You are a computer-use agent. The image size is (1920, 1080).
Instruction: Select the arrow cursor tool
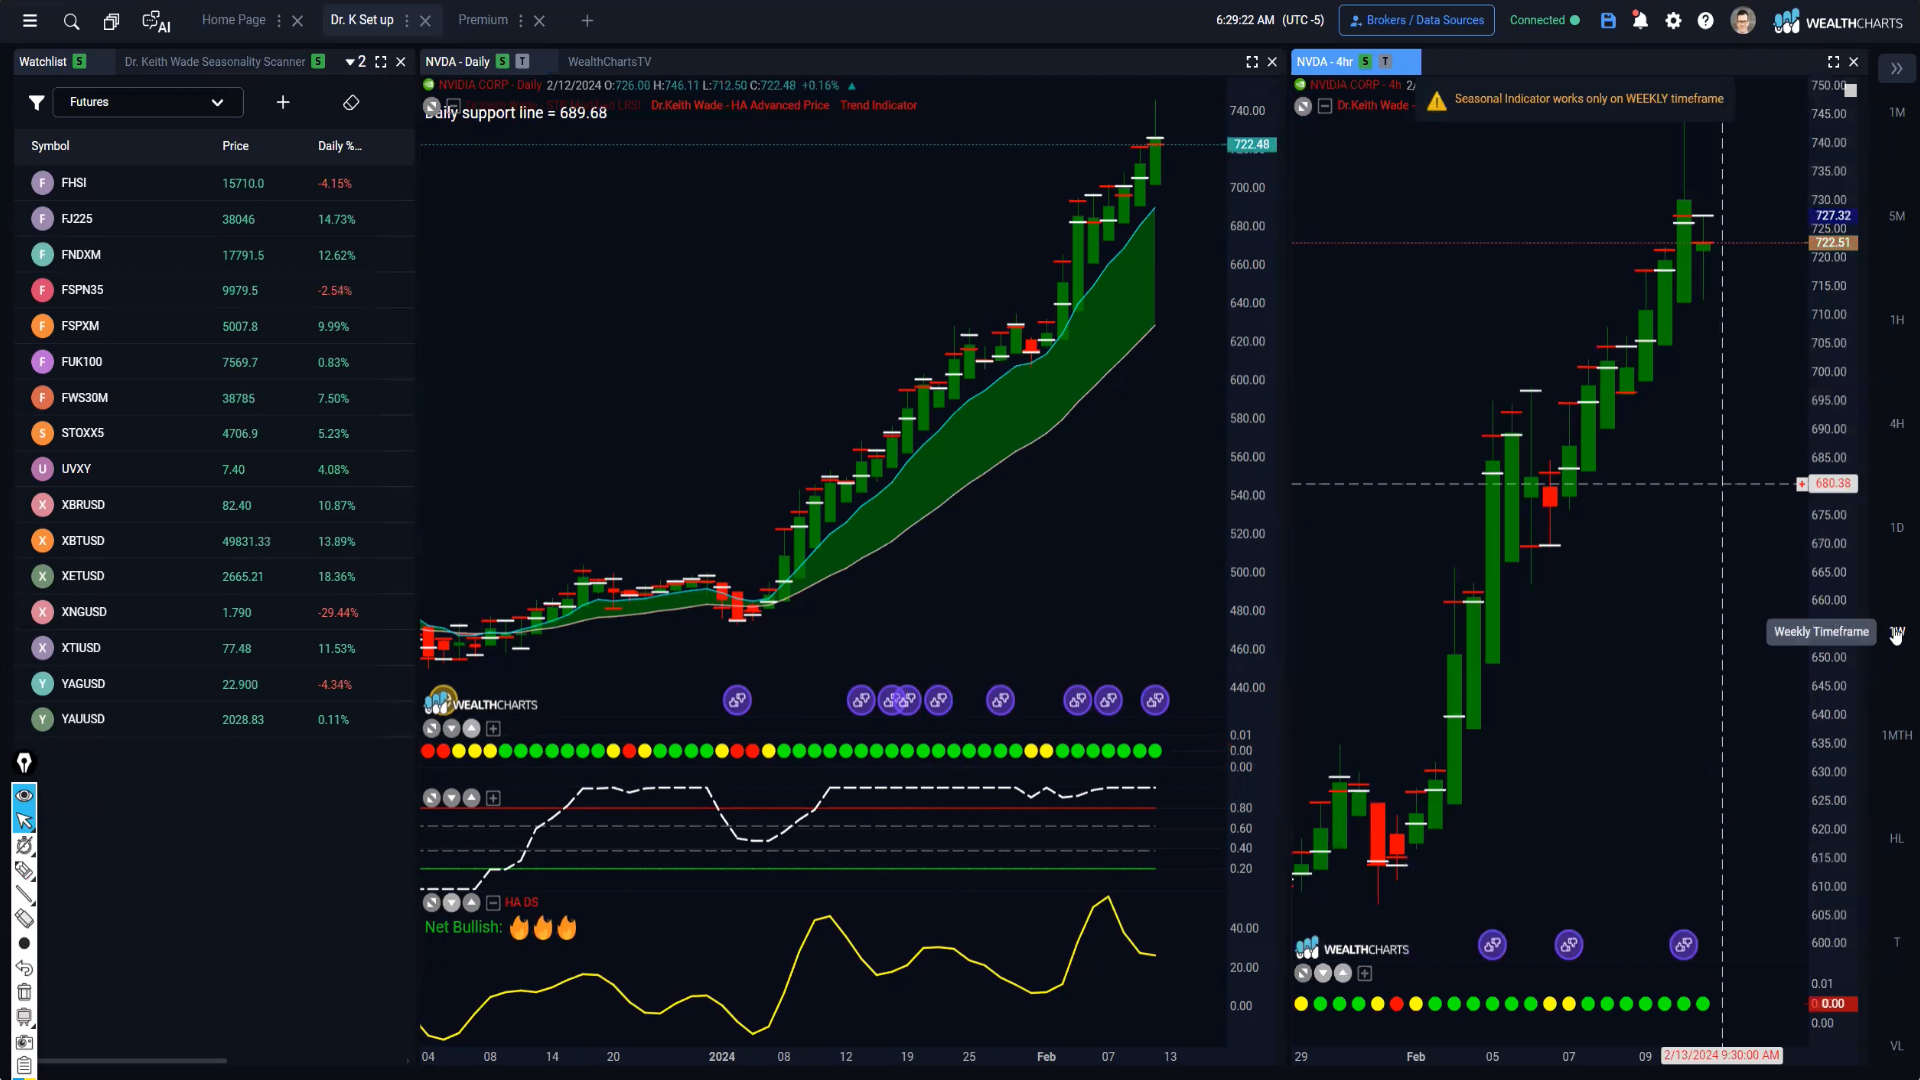[x=24, y=821]
